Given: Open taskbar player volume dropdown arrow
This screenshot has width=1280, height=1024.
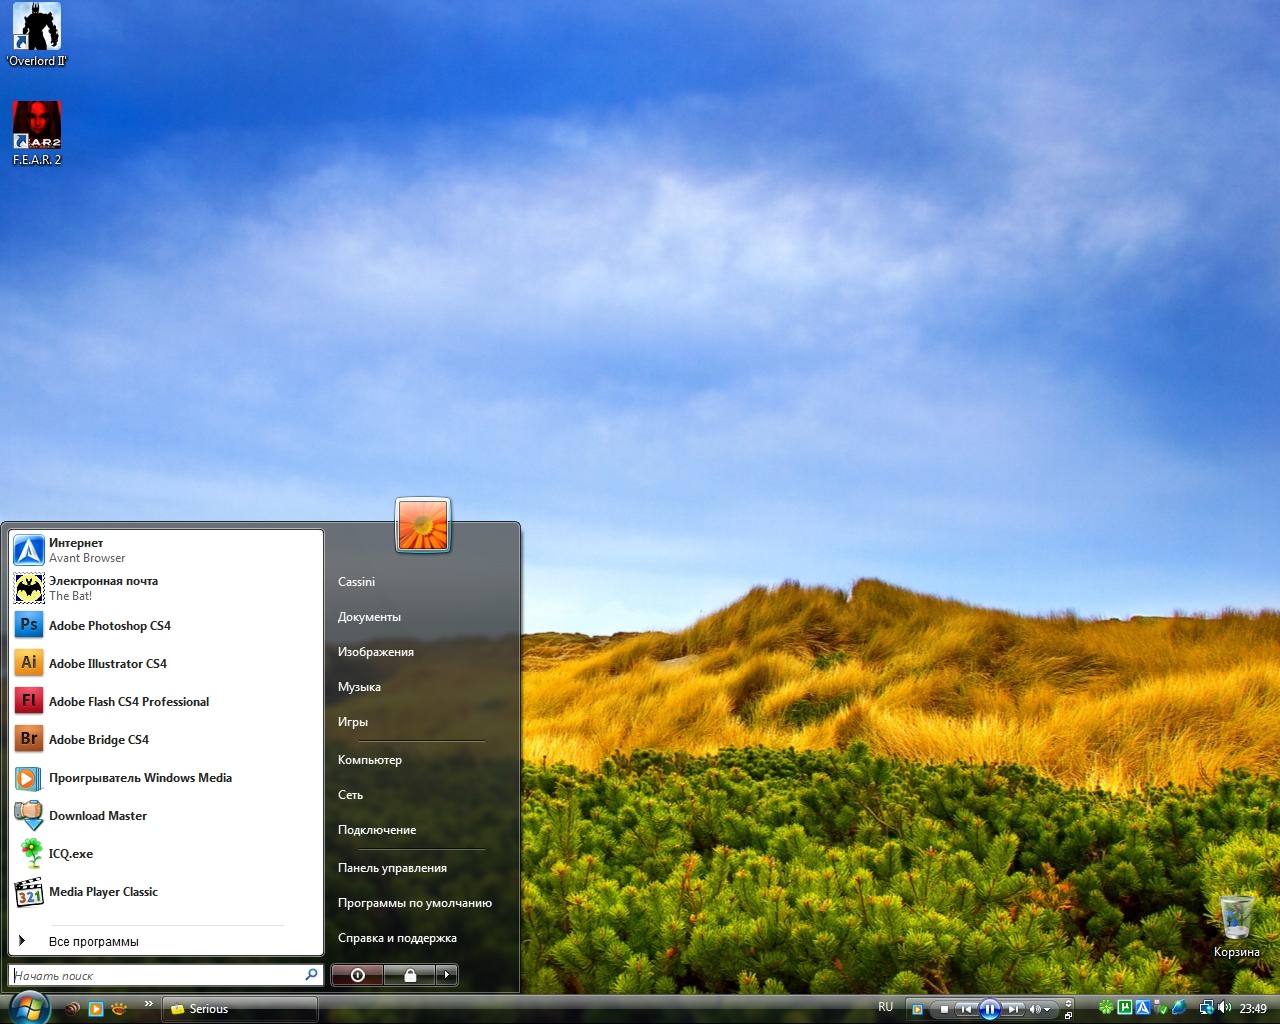Looking at the screenshot, I should click(x=1047, y=1010).
